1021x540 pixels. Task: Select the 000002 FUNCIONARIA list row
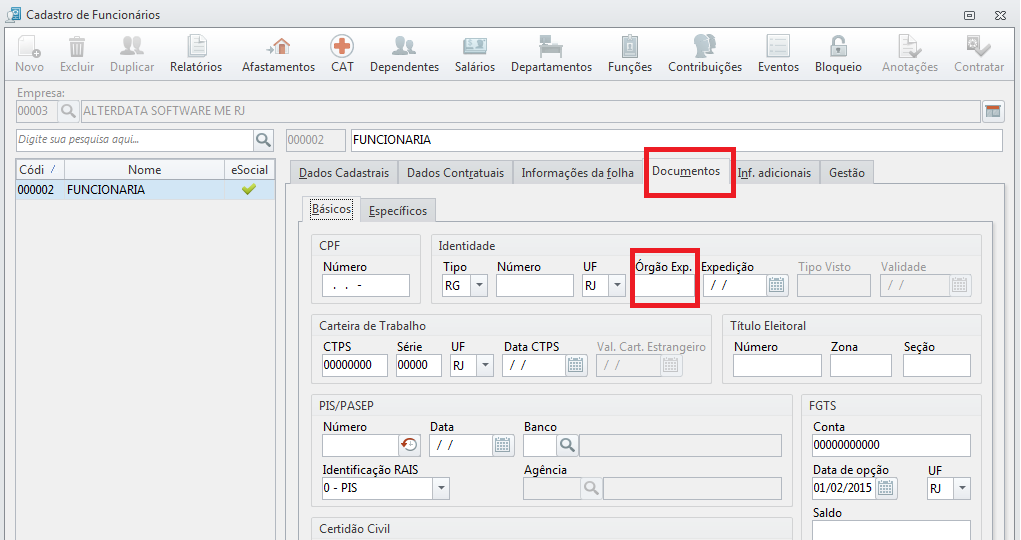coord(145,190)
